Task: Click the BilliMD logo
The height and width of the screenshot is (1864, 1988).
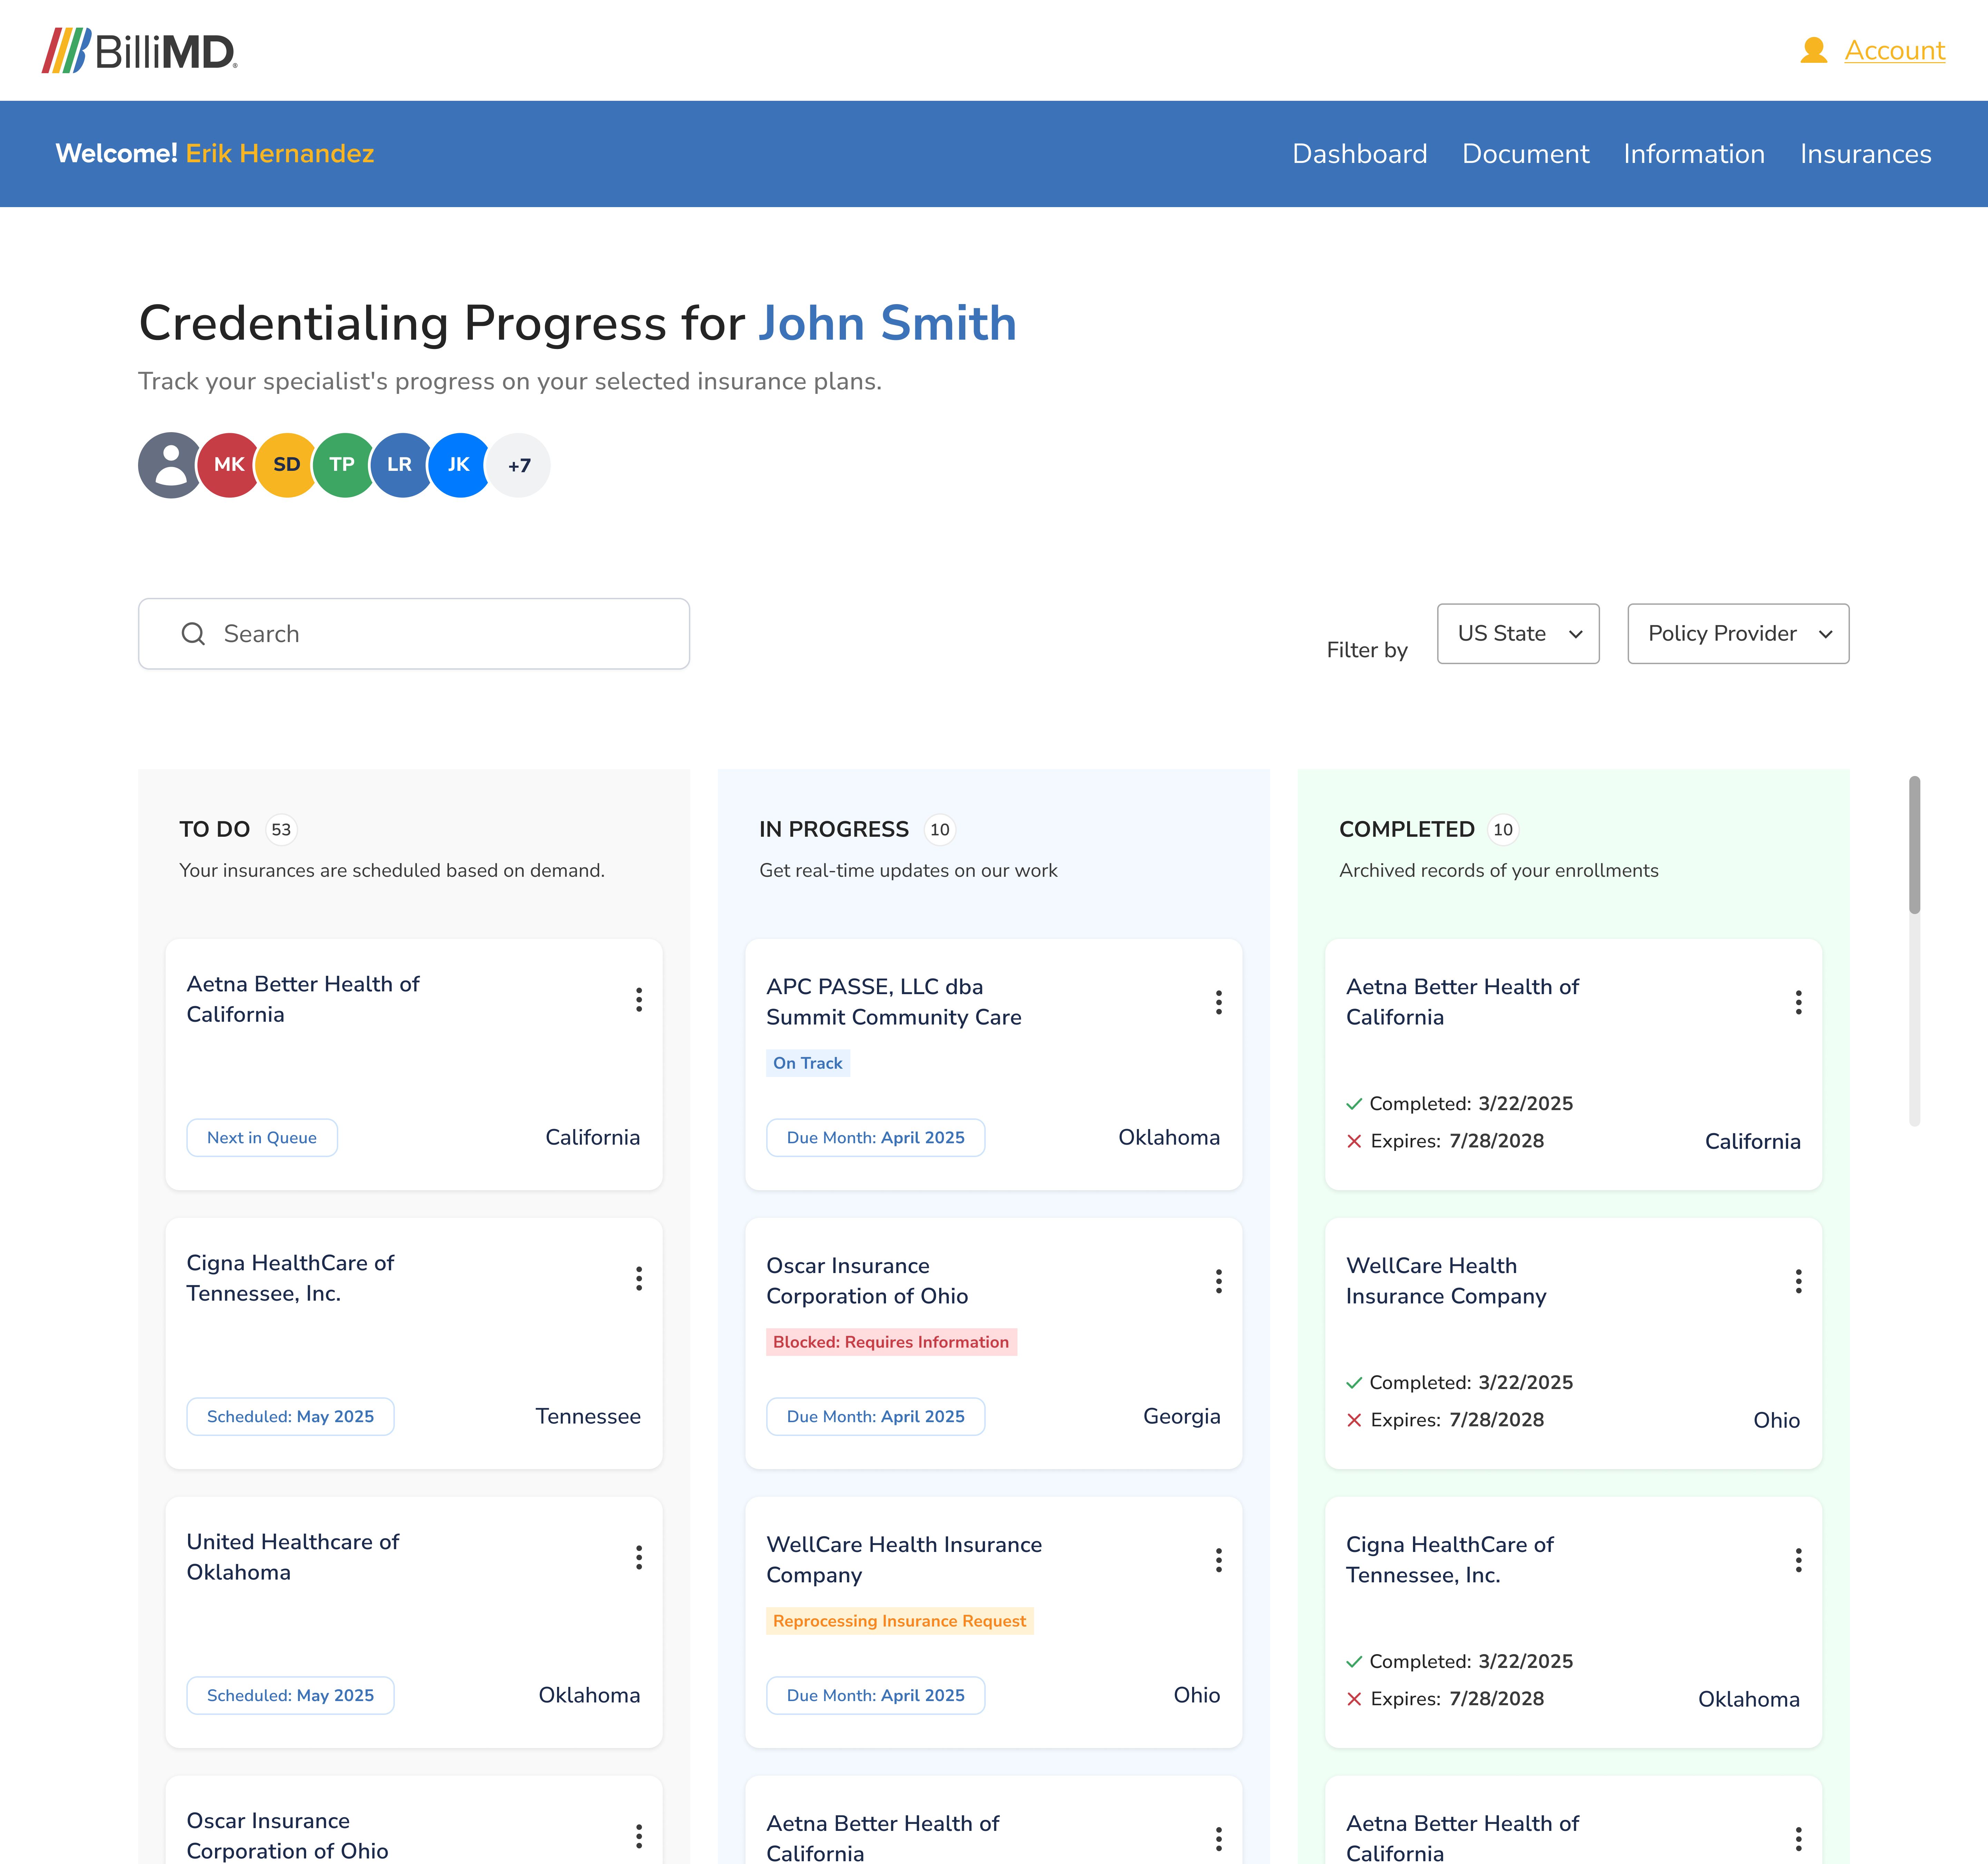Action: [139, 50]
